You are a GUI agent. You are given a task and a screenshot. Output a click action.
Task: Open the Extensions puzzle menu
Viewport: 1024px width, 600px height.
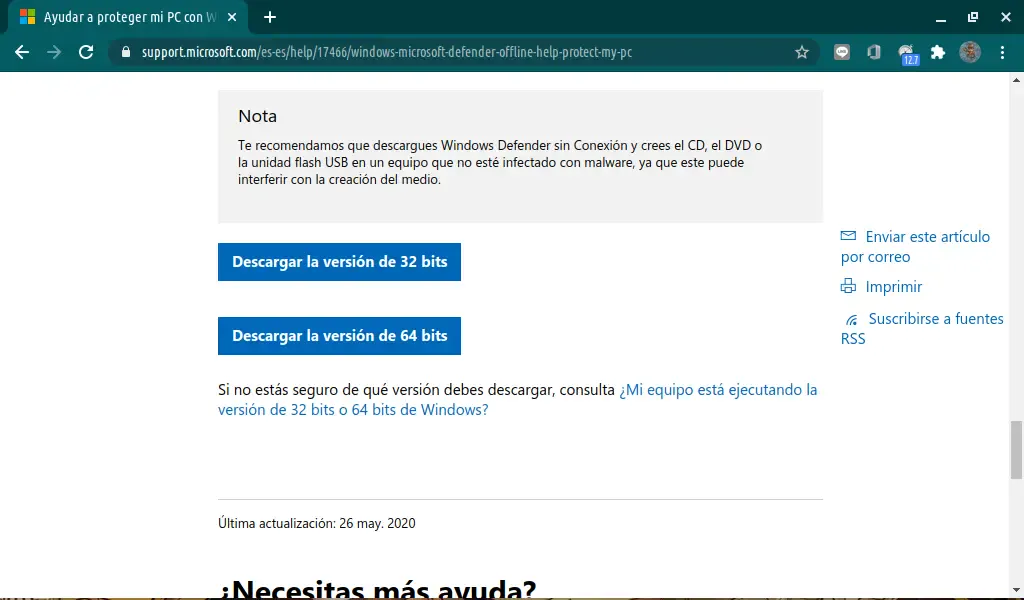[938, 52]
